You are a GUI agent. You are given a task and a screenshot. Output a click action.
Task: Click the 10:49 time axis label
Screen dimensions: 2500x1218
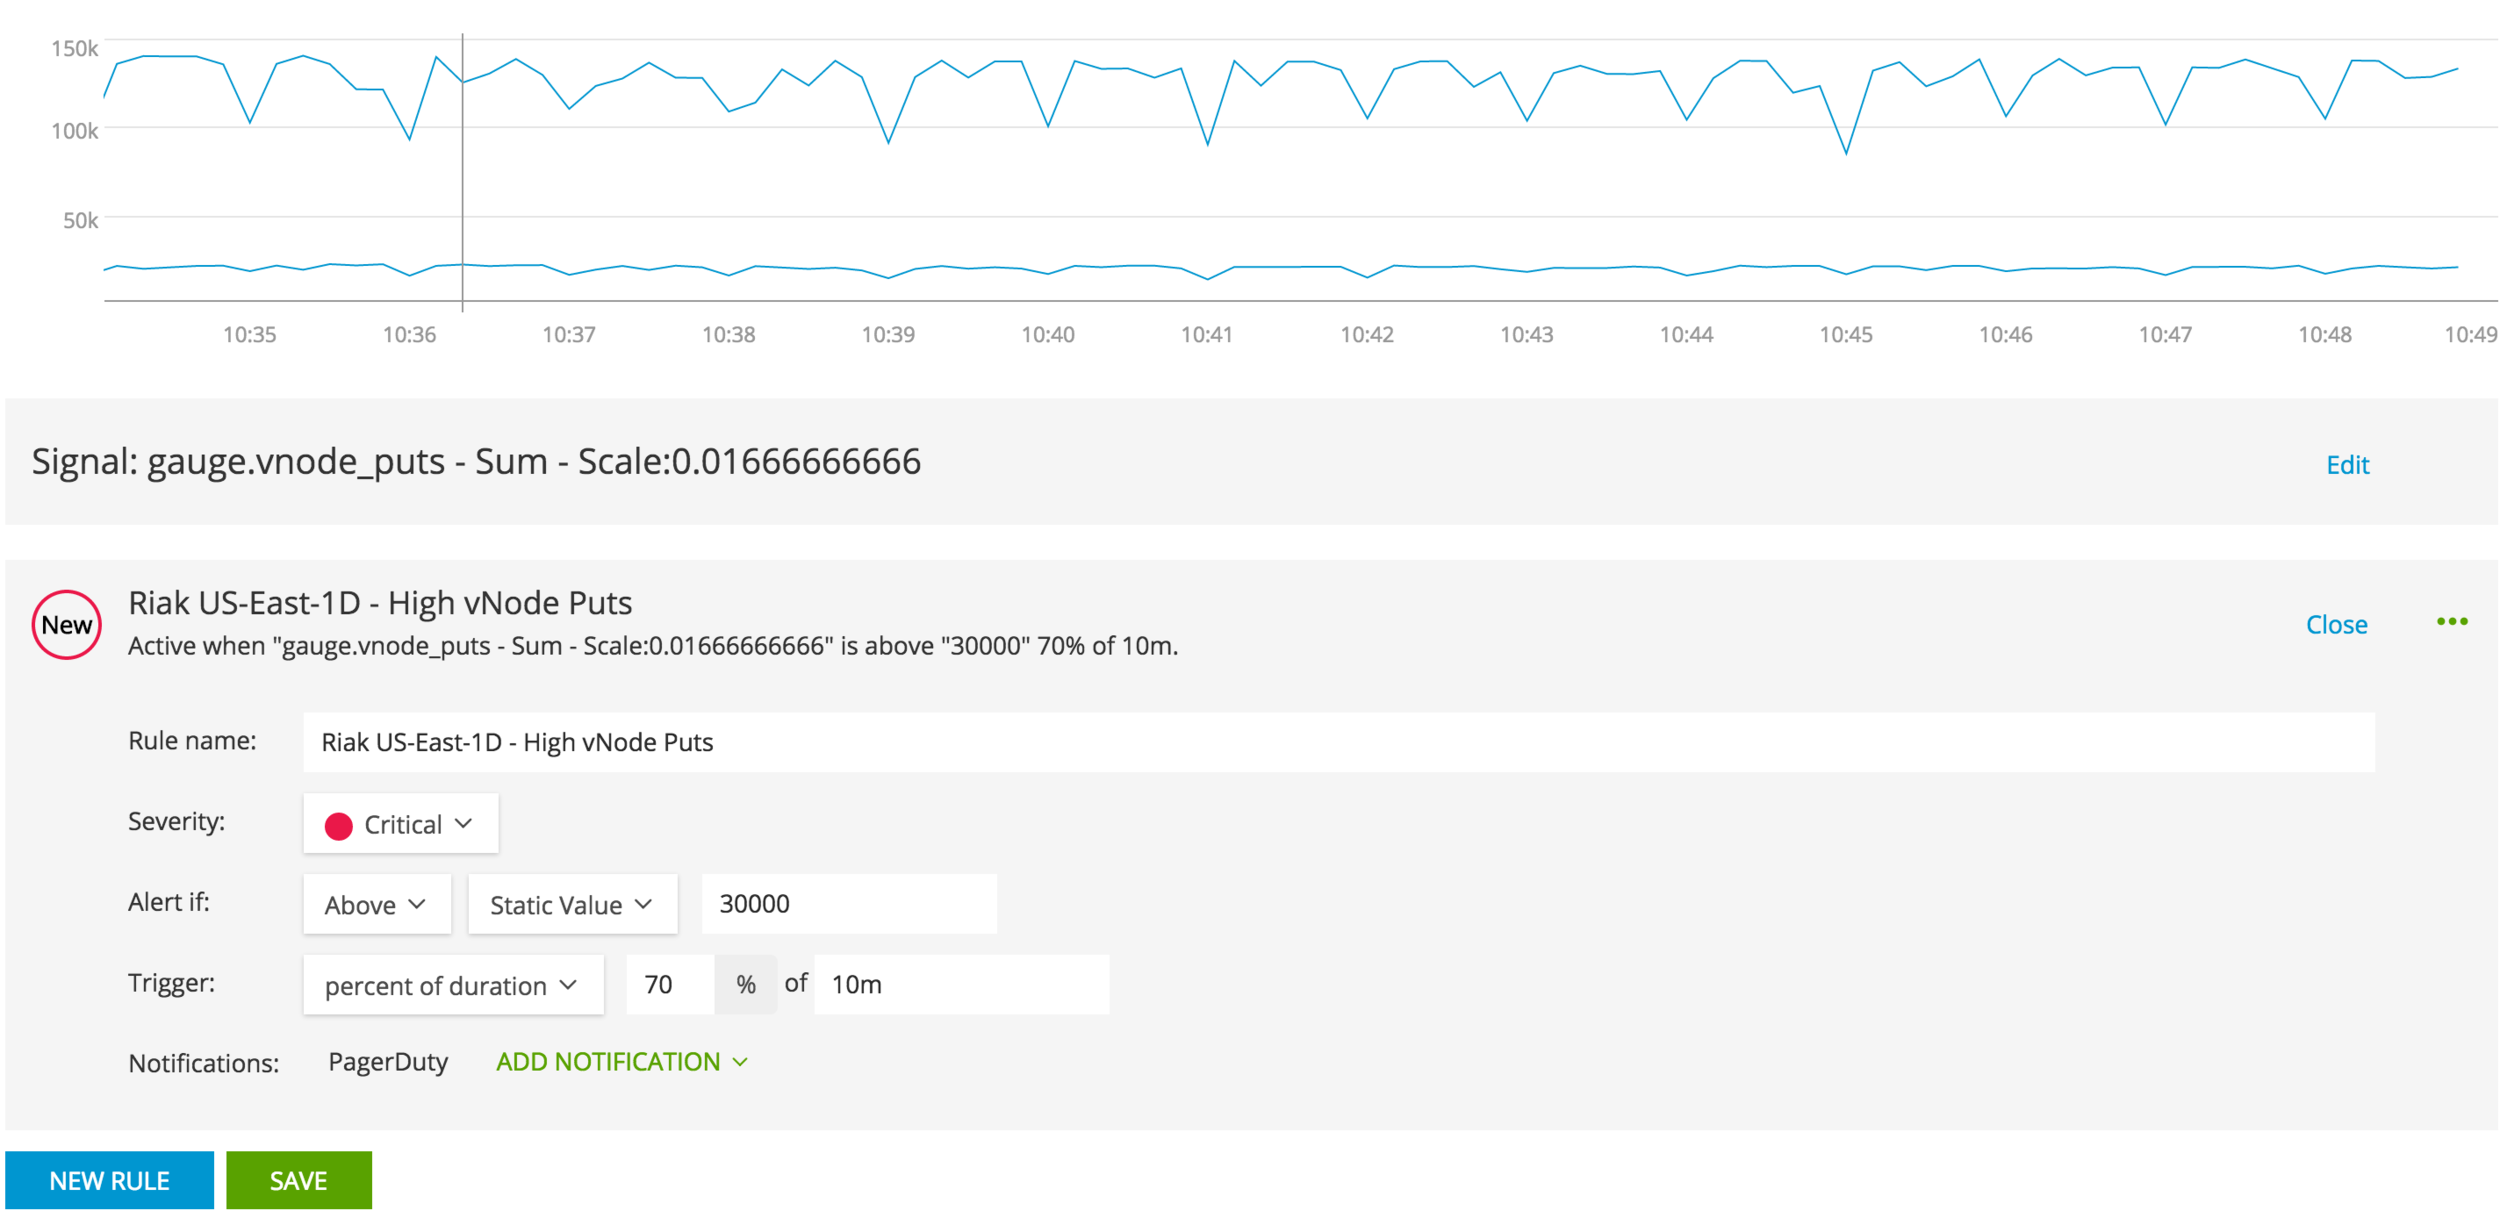pyautogui.click(x=2470, y=335)
